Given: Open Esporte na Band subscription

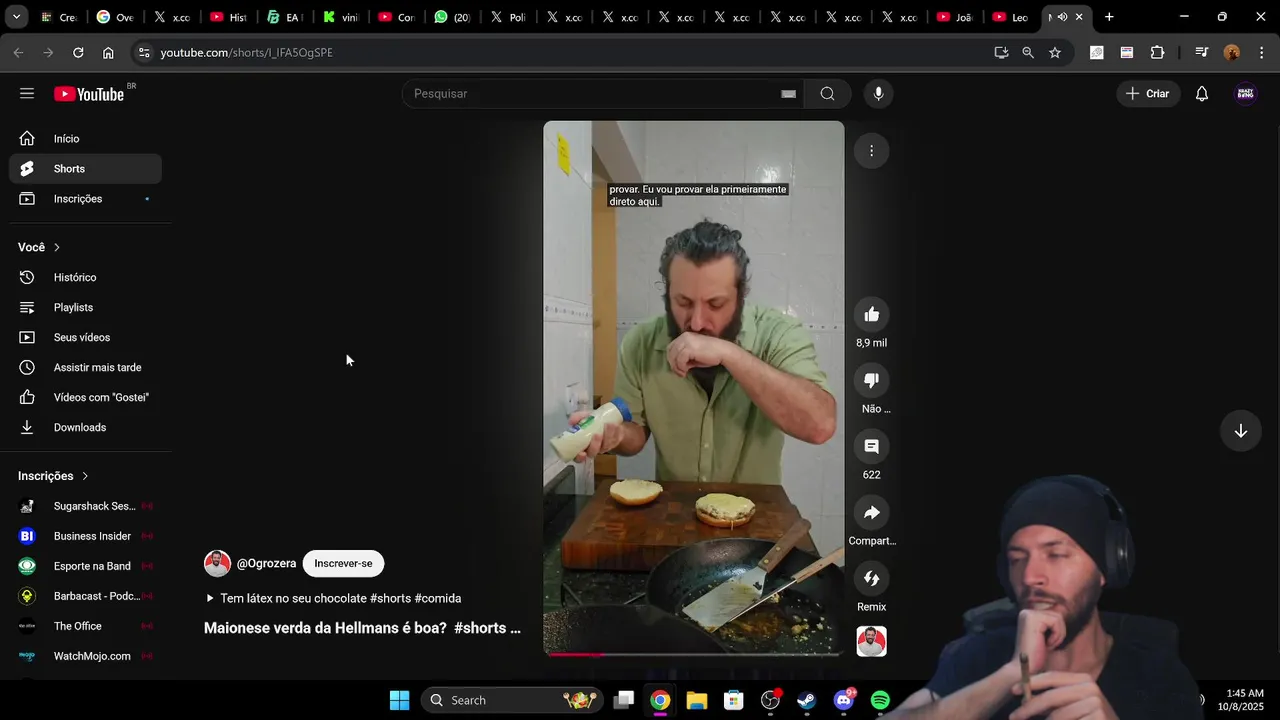Looking at the screenshot, I should pos(85,566).
